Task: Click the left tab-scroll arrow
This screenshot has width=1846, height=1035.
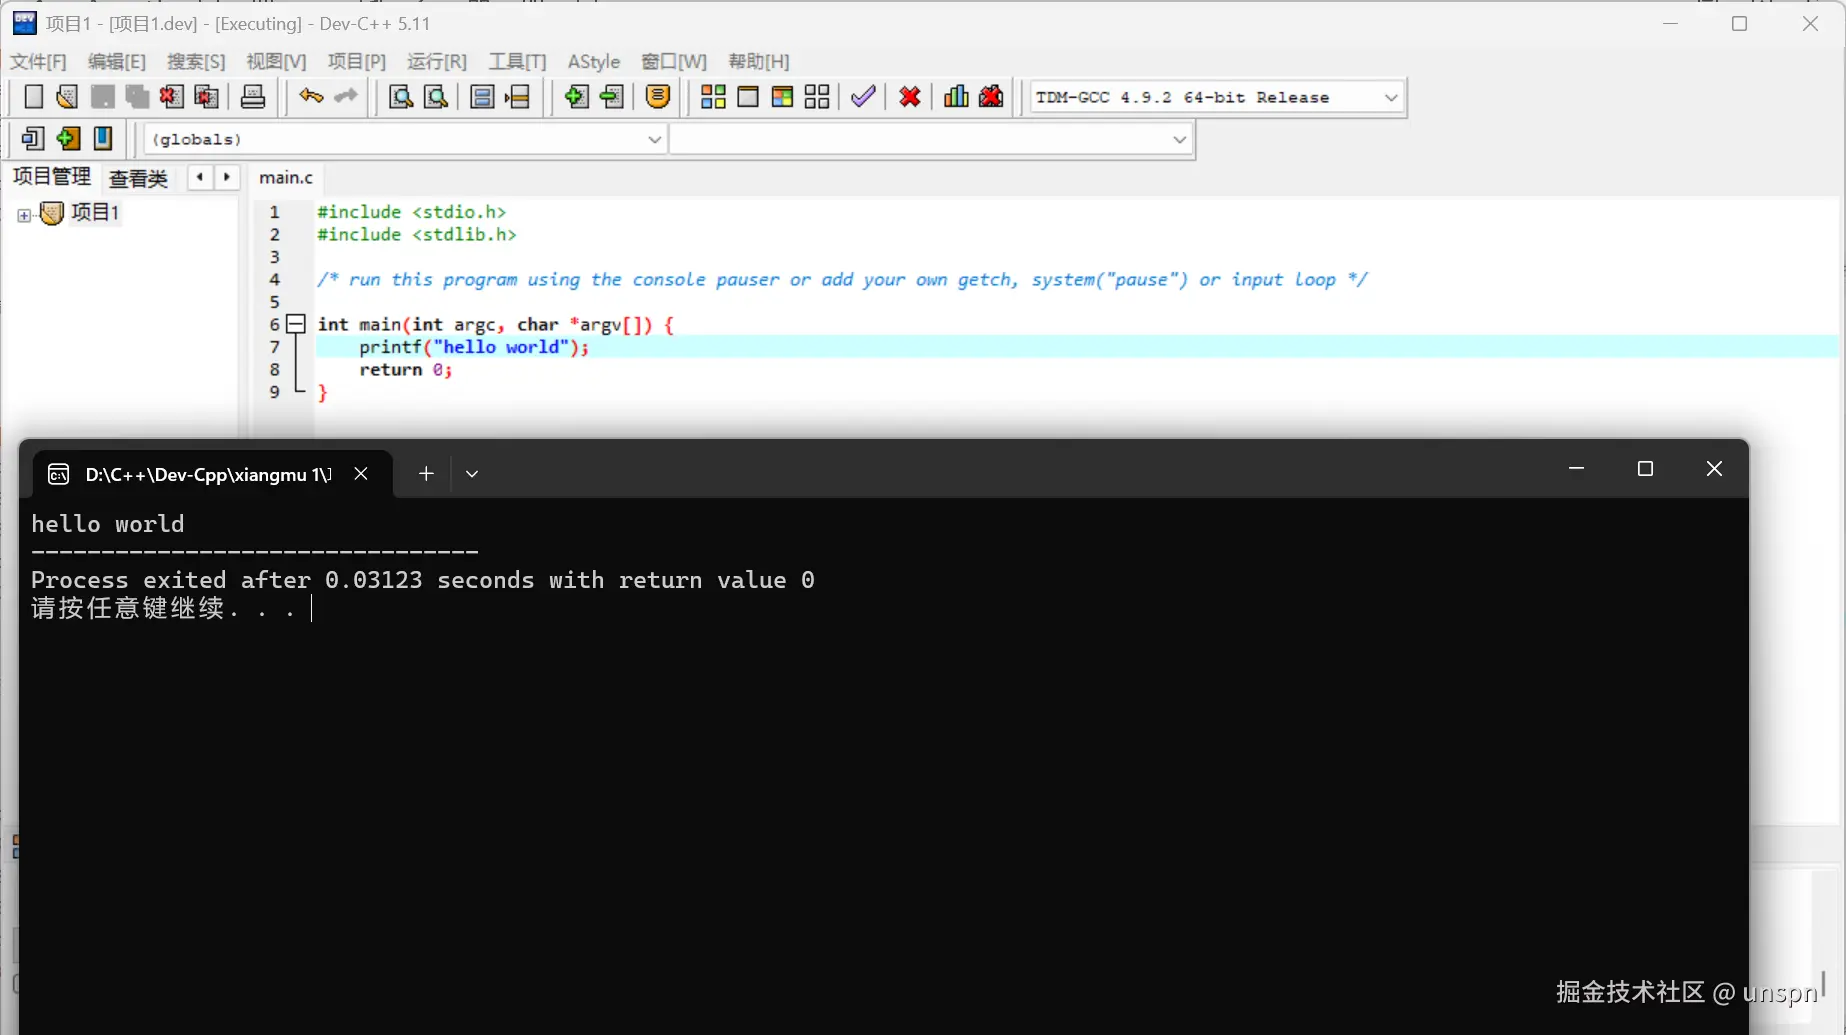Action: coord(200,177)
